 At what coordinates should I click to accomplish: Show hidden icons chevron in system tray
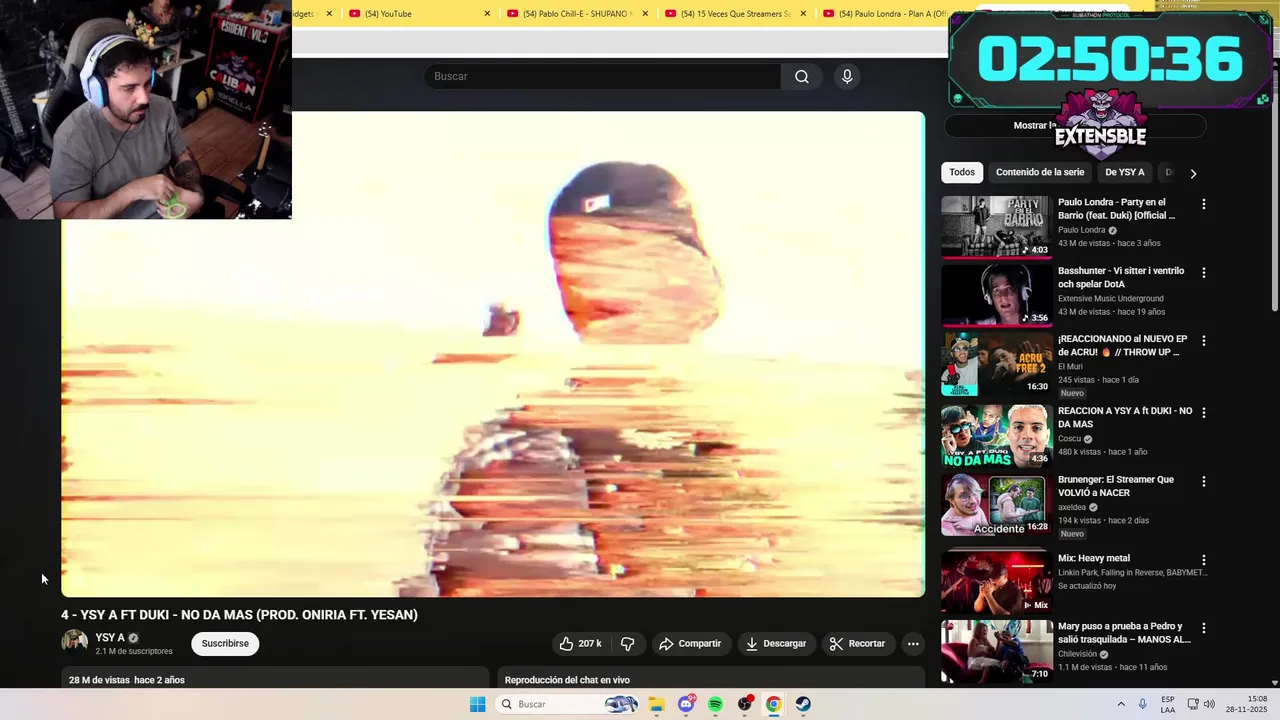coord(1120,704)
